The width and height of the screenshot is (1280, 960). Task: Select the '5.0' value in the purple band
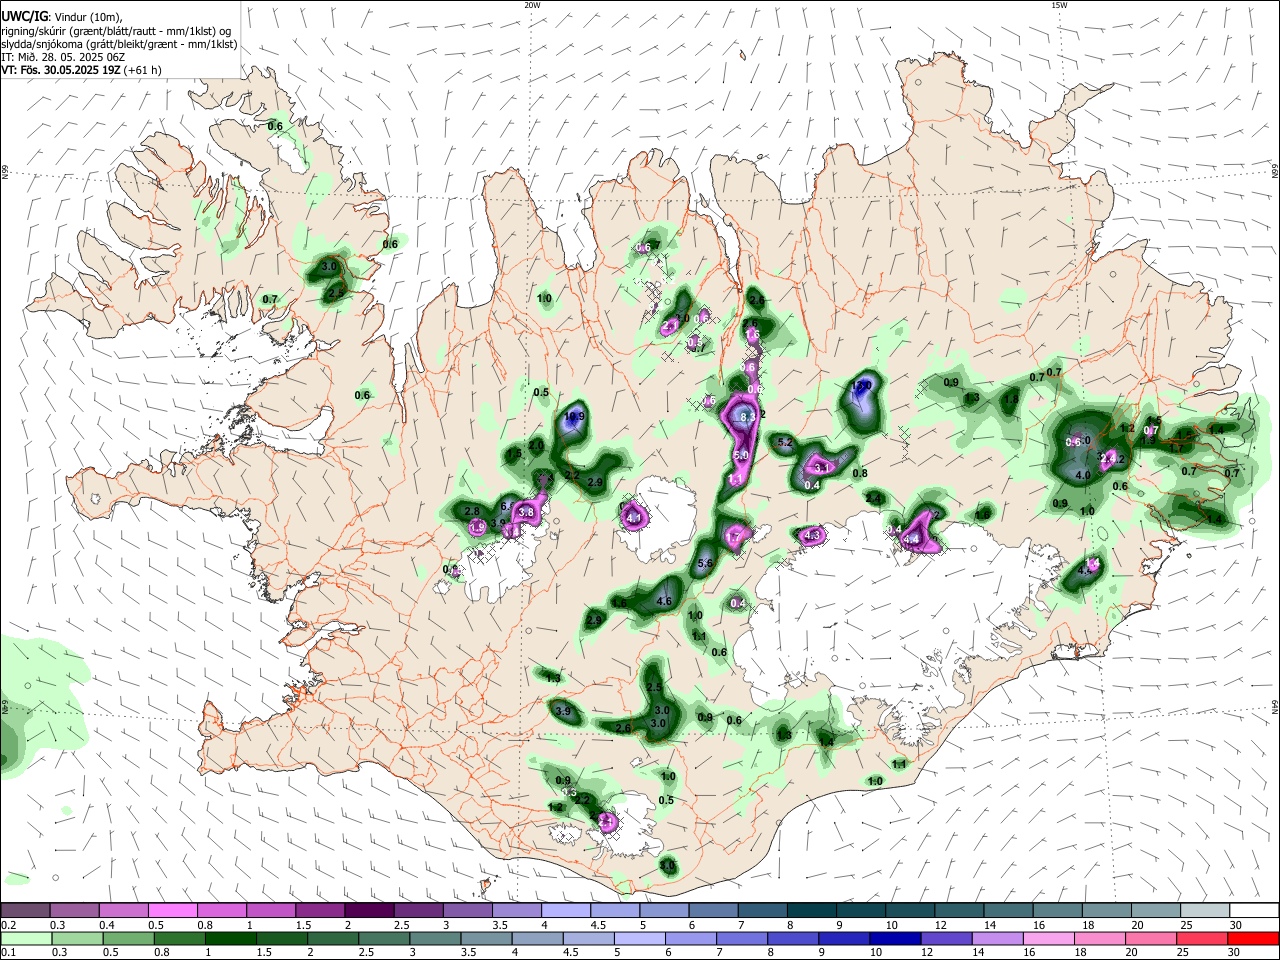tap(741, 456)
